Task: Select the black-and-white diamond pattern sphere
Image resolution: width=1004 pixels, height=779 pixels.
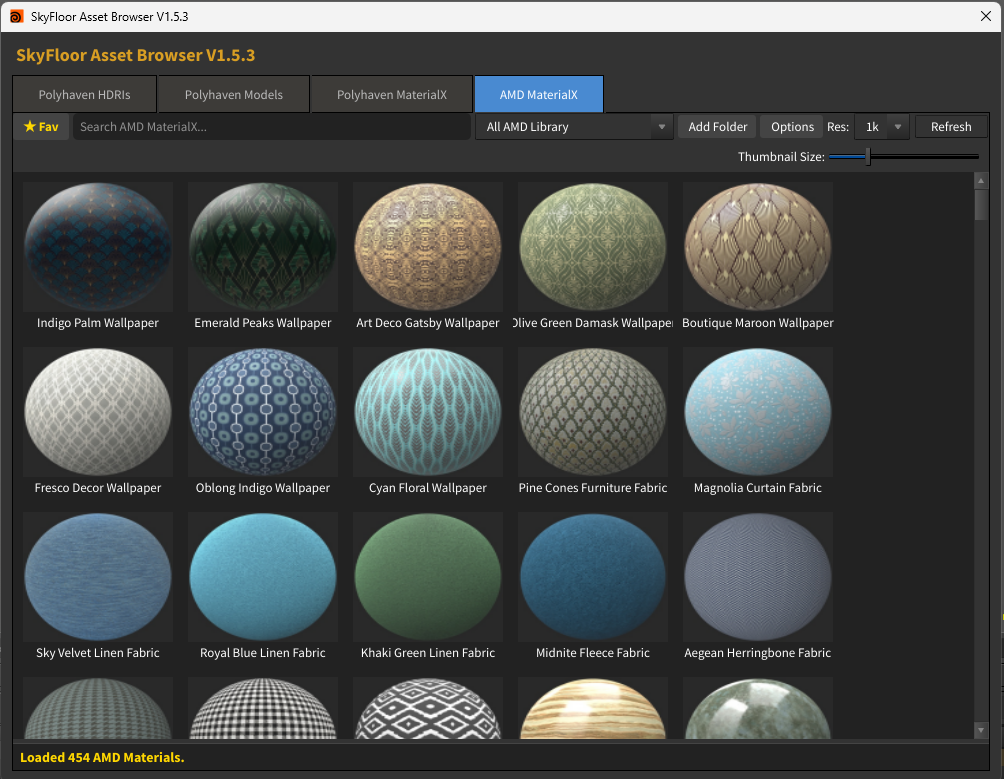Action: pos(428,708)
